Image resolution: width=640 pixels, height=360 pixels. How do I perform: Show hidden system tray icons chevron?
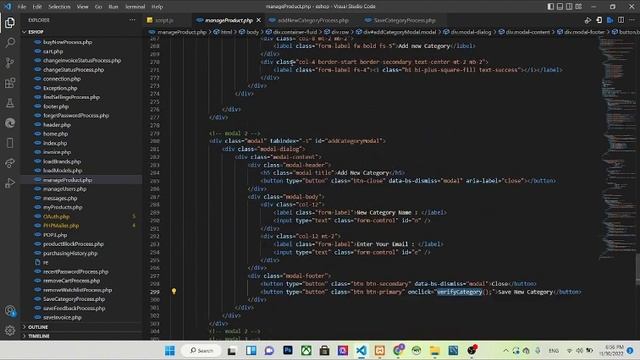[506, 351]
